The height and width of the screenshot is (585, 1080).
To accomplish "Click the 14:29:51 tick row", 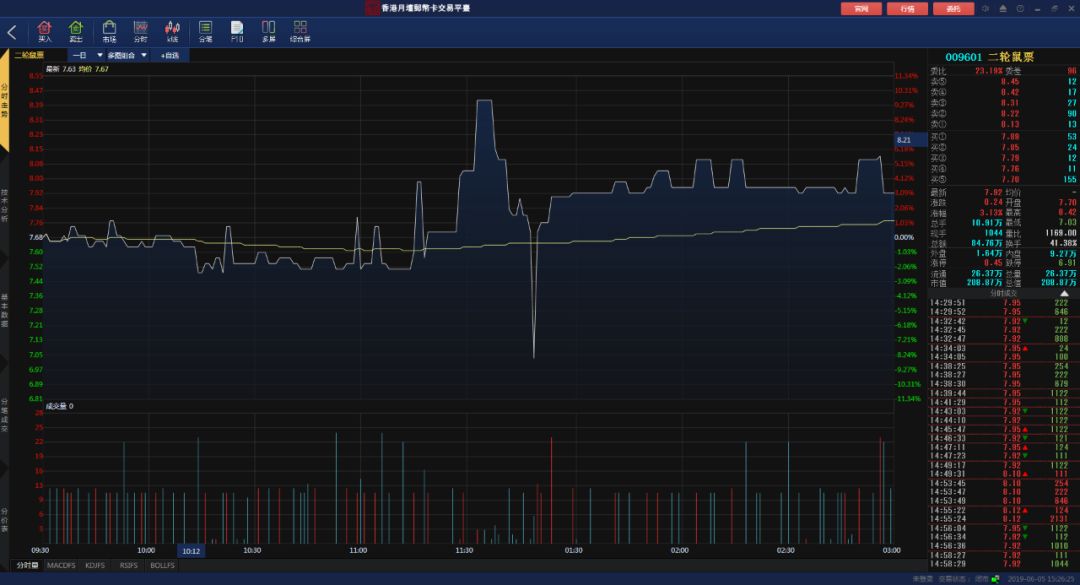I will [x=1003, y=302].
